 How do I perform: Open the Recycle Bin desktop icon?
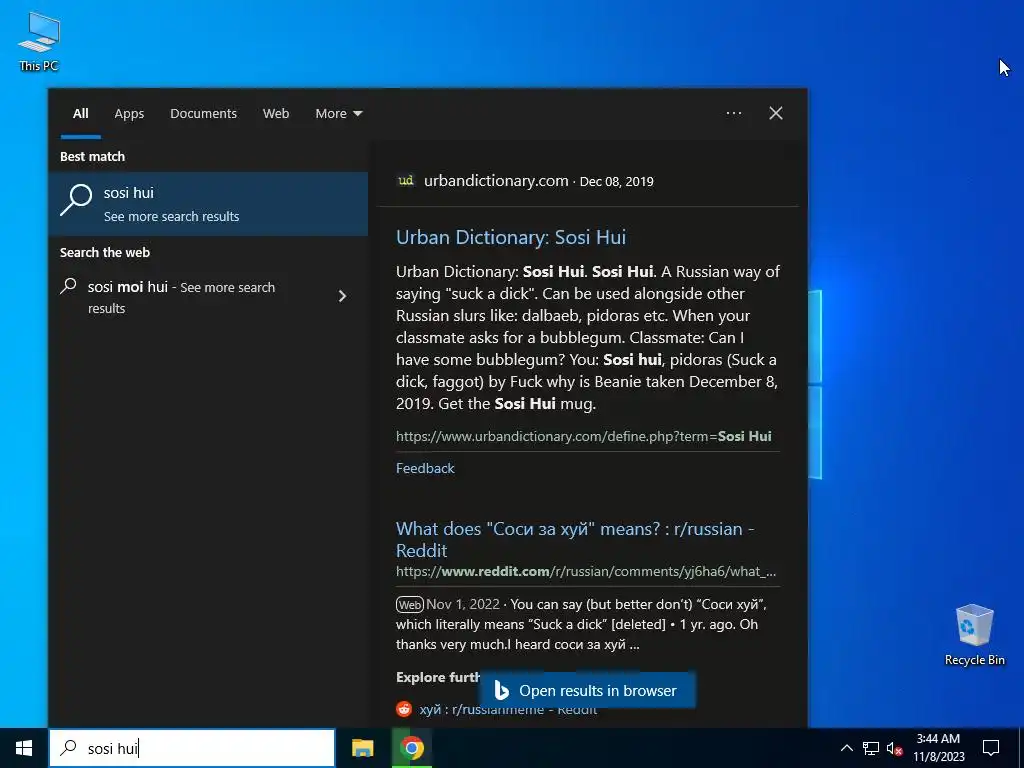coord(974,635)
